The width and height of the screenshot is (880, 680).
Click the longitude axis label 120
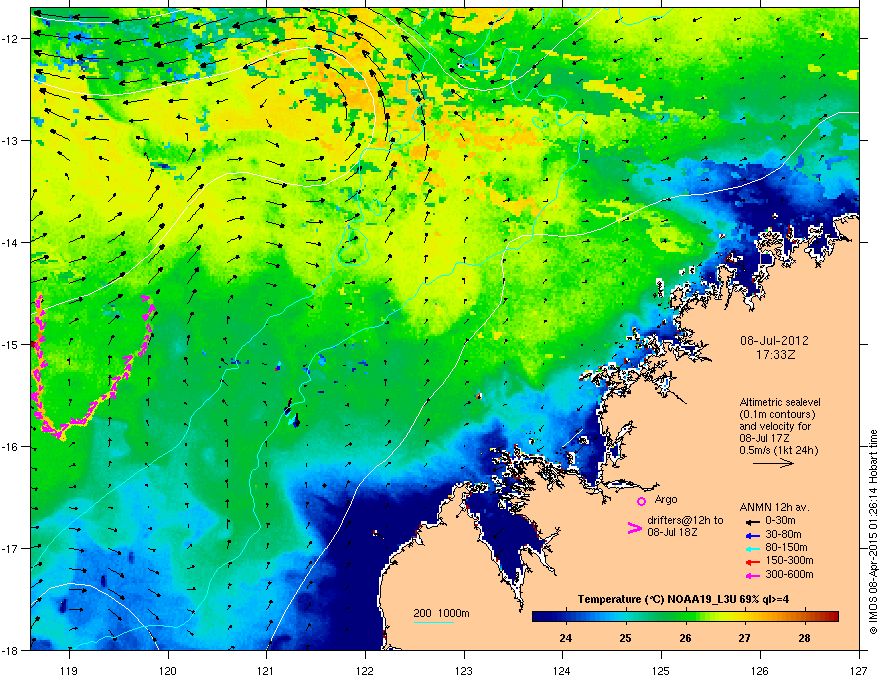click(168, 670)
